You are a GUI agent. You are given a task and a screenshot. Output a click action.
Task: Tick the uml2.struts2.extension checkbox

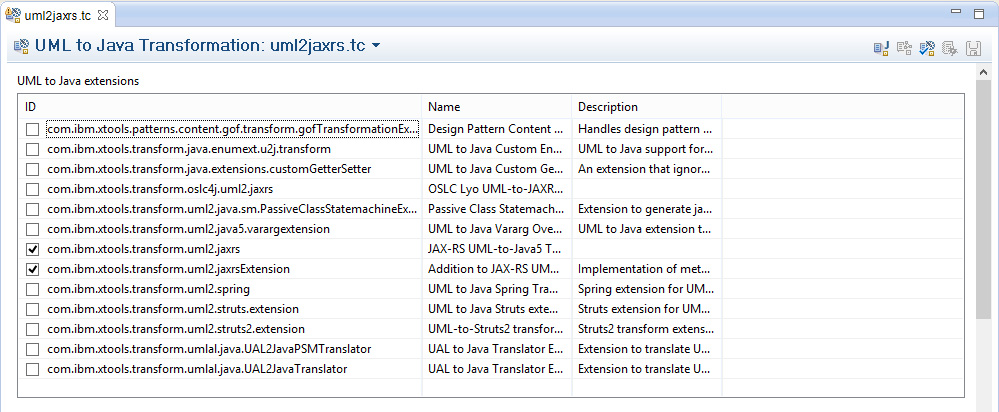coord(32,329)
